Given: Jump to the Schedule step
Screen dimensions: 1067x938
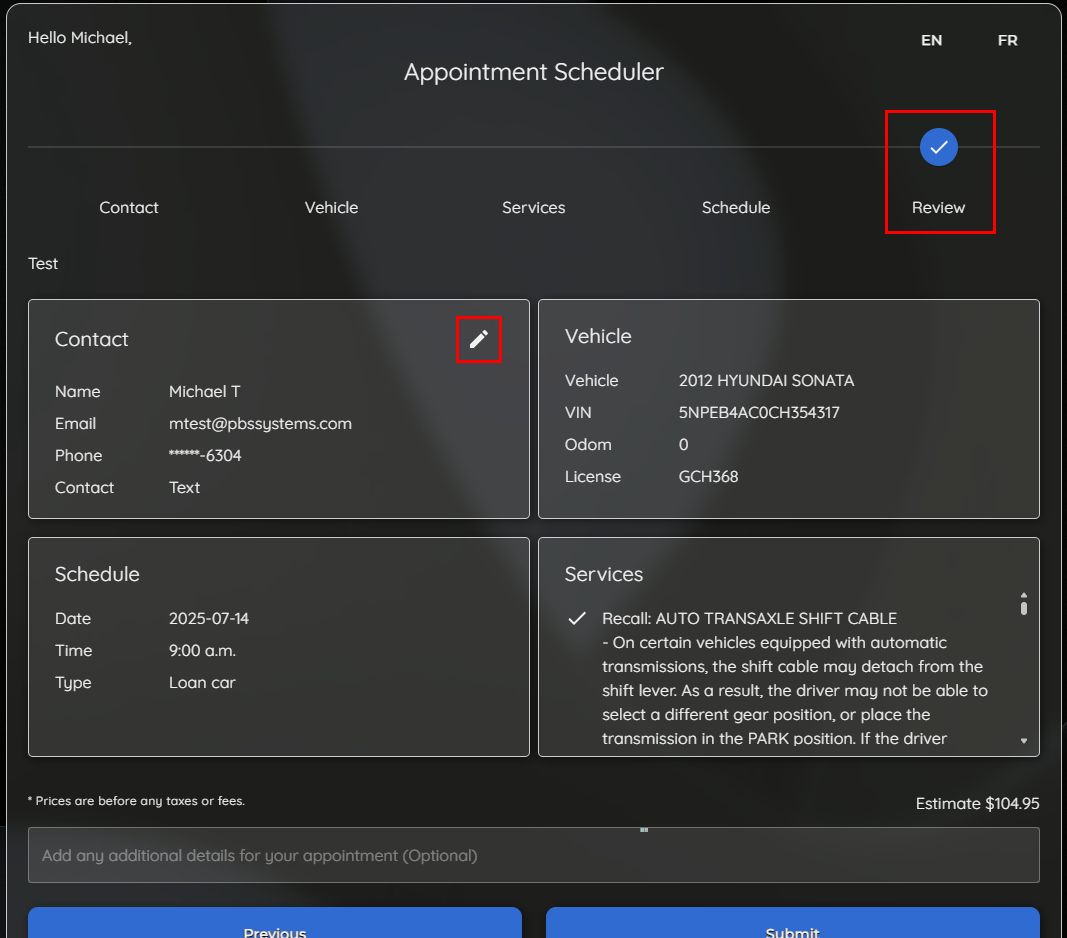Looking at the screenshot, I should click(736, 208).
